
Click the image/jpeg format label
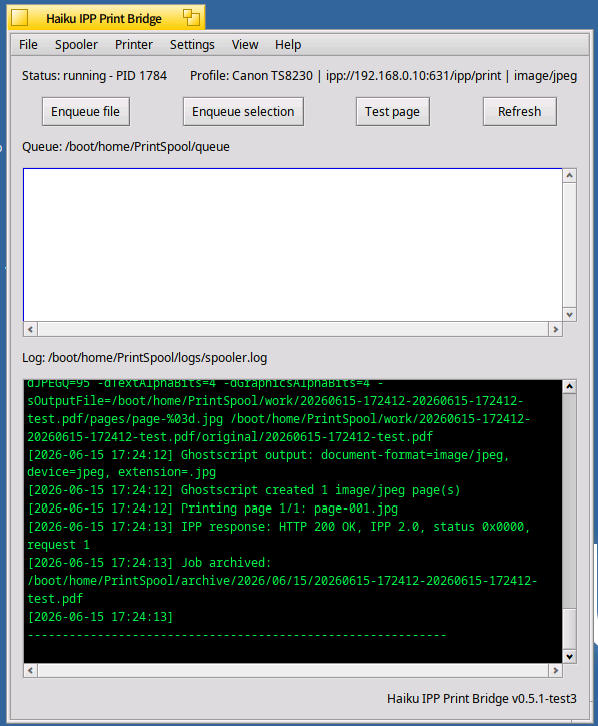pyautogui.click(x=545, y=75)
